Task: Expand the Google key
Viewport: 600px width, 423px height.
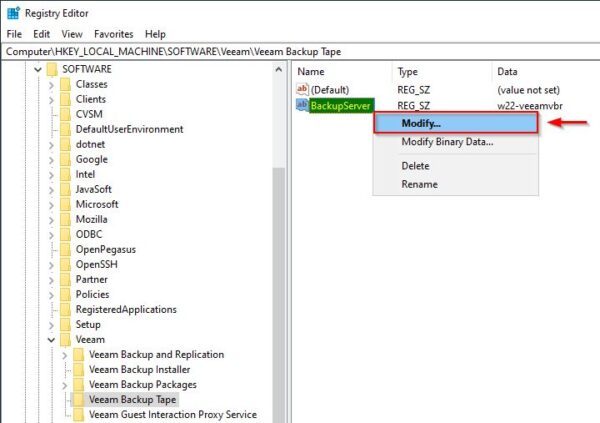Action: [x=51, y=160]
